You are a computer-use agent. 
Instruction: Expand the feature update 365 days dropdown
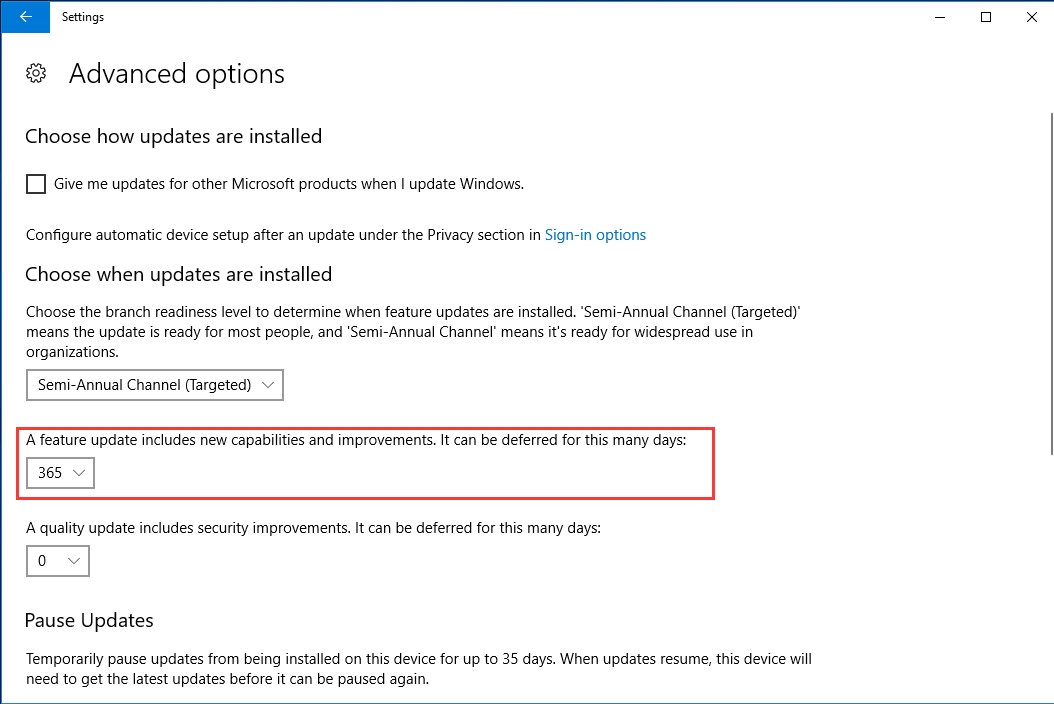(x=61, y=473)
